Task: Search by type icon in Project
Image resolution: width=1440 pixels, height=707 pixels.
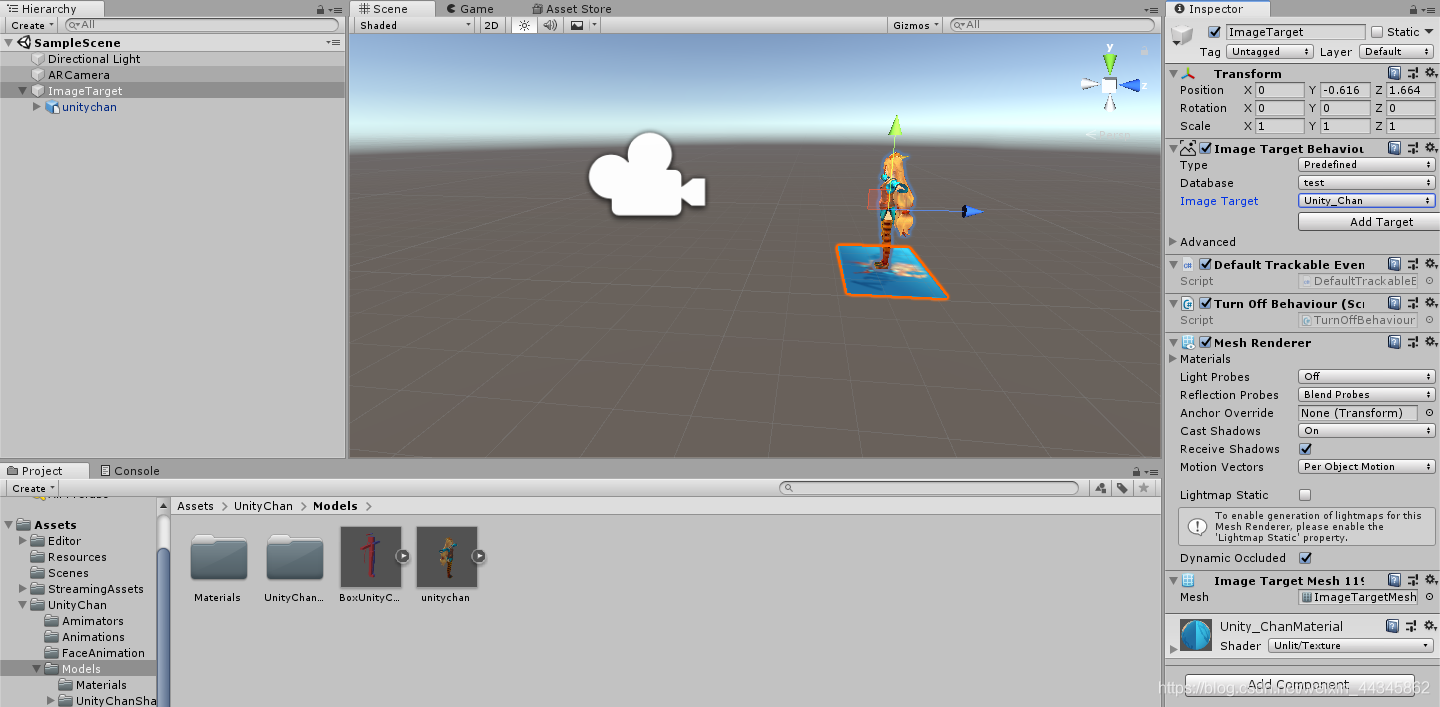Action: [1101, 488]
